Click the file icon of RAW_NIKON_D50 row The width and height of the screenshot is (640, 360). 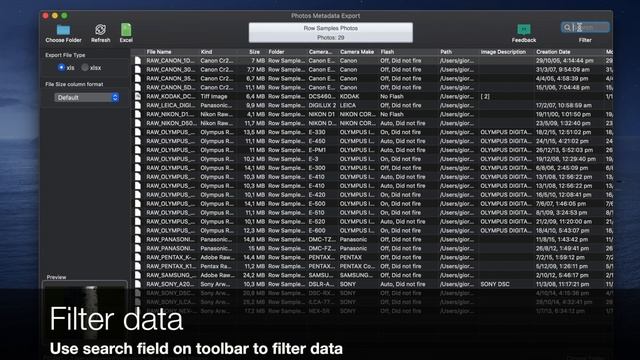(138, 123)
